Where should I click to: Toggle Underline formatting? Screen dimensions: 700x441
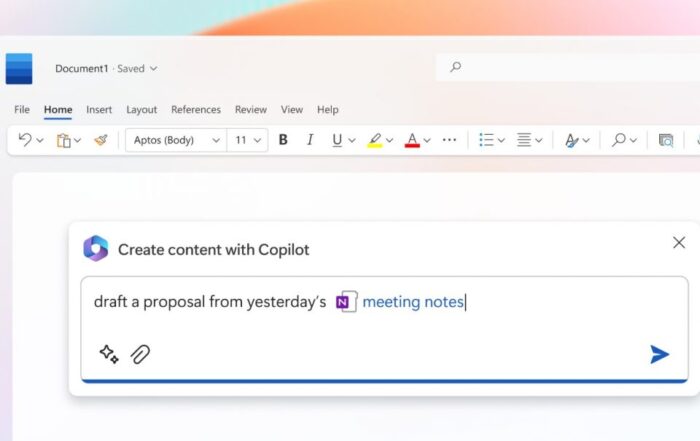point(337,140)
